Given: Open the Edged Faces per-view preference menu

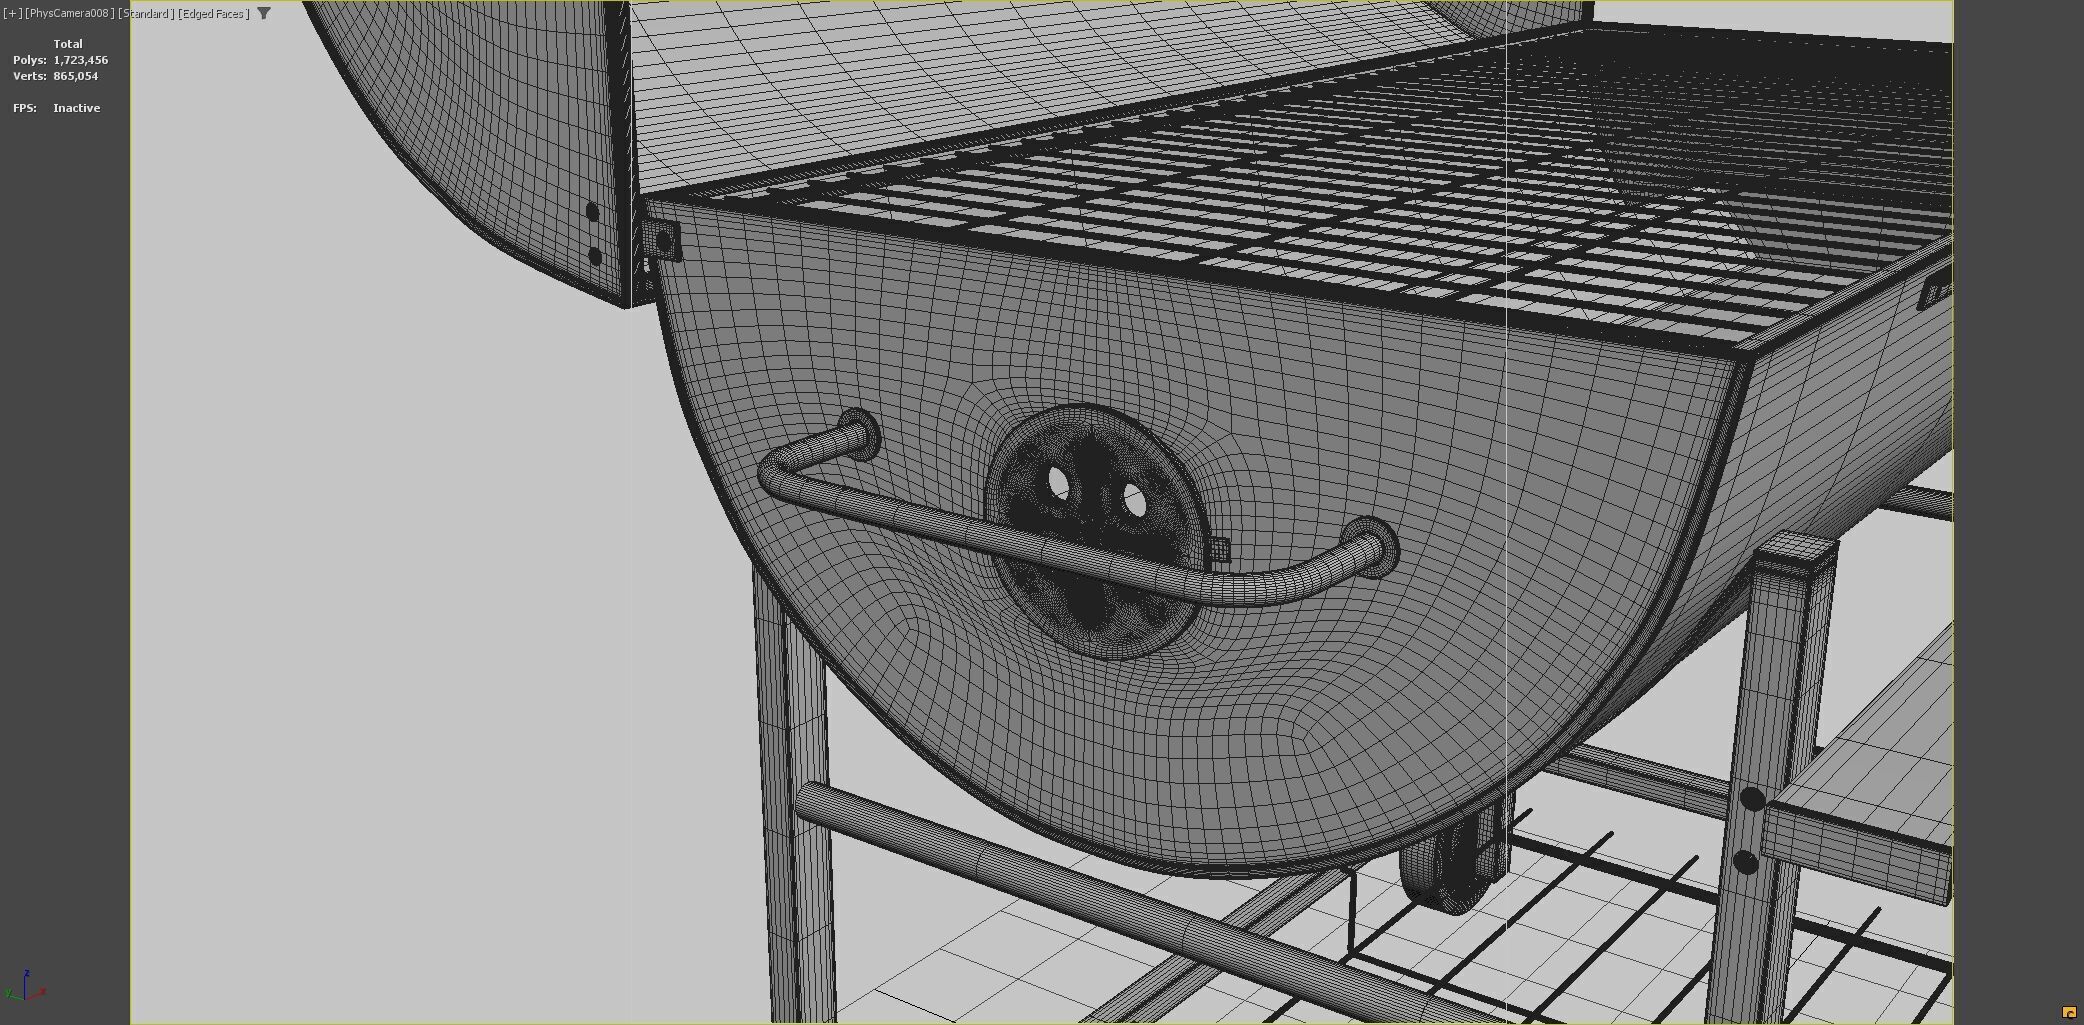Looking at the screenshot, I should [214, 14].
